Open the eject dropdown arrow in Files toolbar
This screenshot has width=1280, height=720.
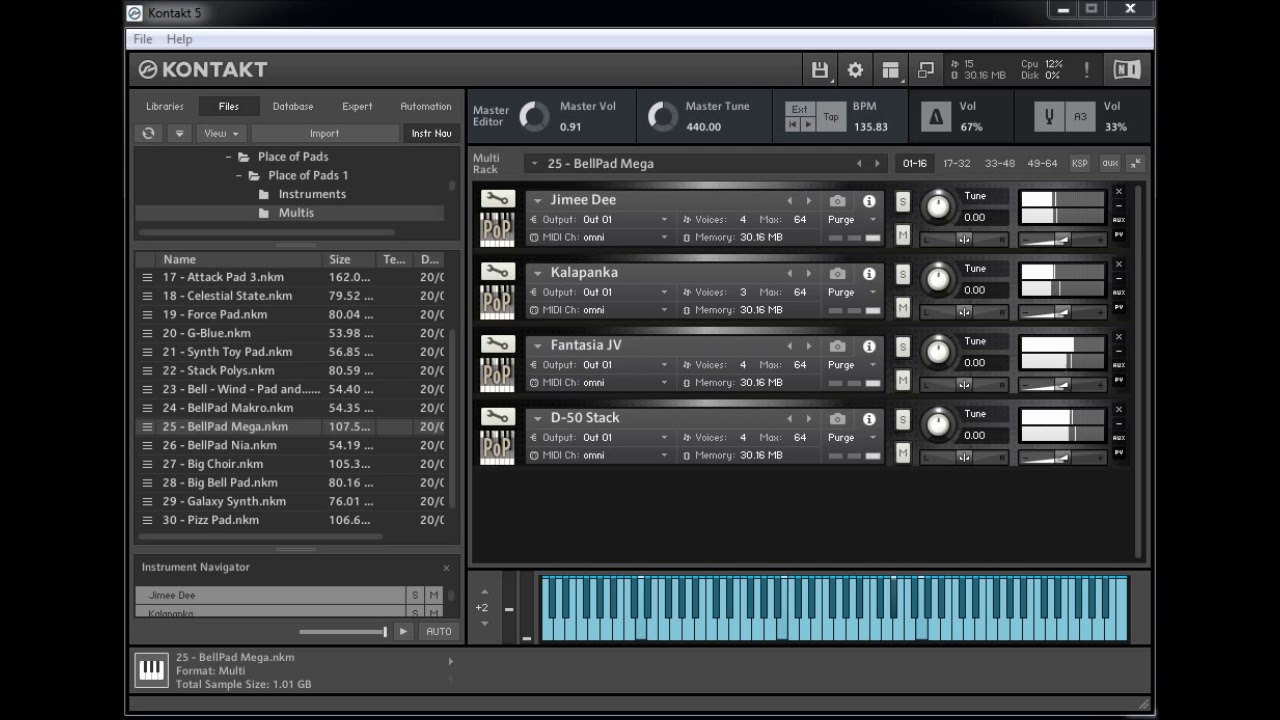tap(180, 133)
